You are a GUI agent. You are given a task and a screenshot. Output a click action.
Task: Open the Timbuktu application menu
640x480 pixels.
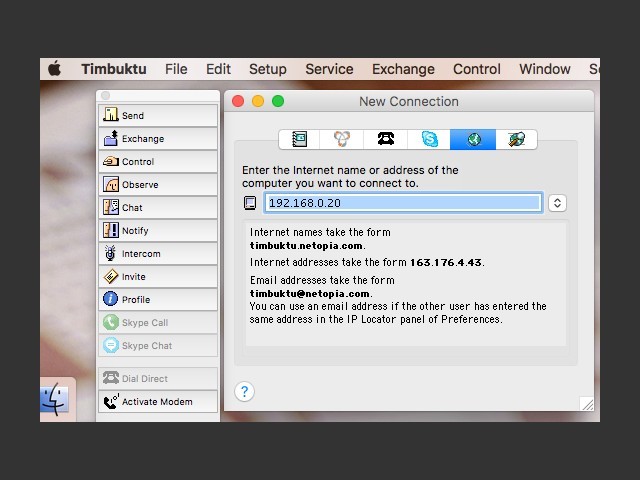tap(114, 69)
